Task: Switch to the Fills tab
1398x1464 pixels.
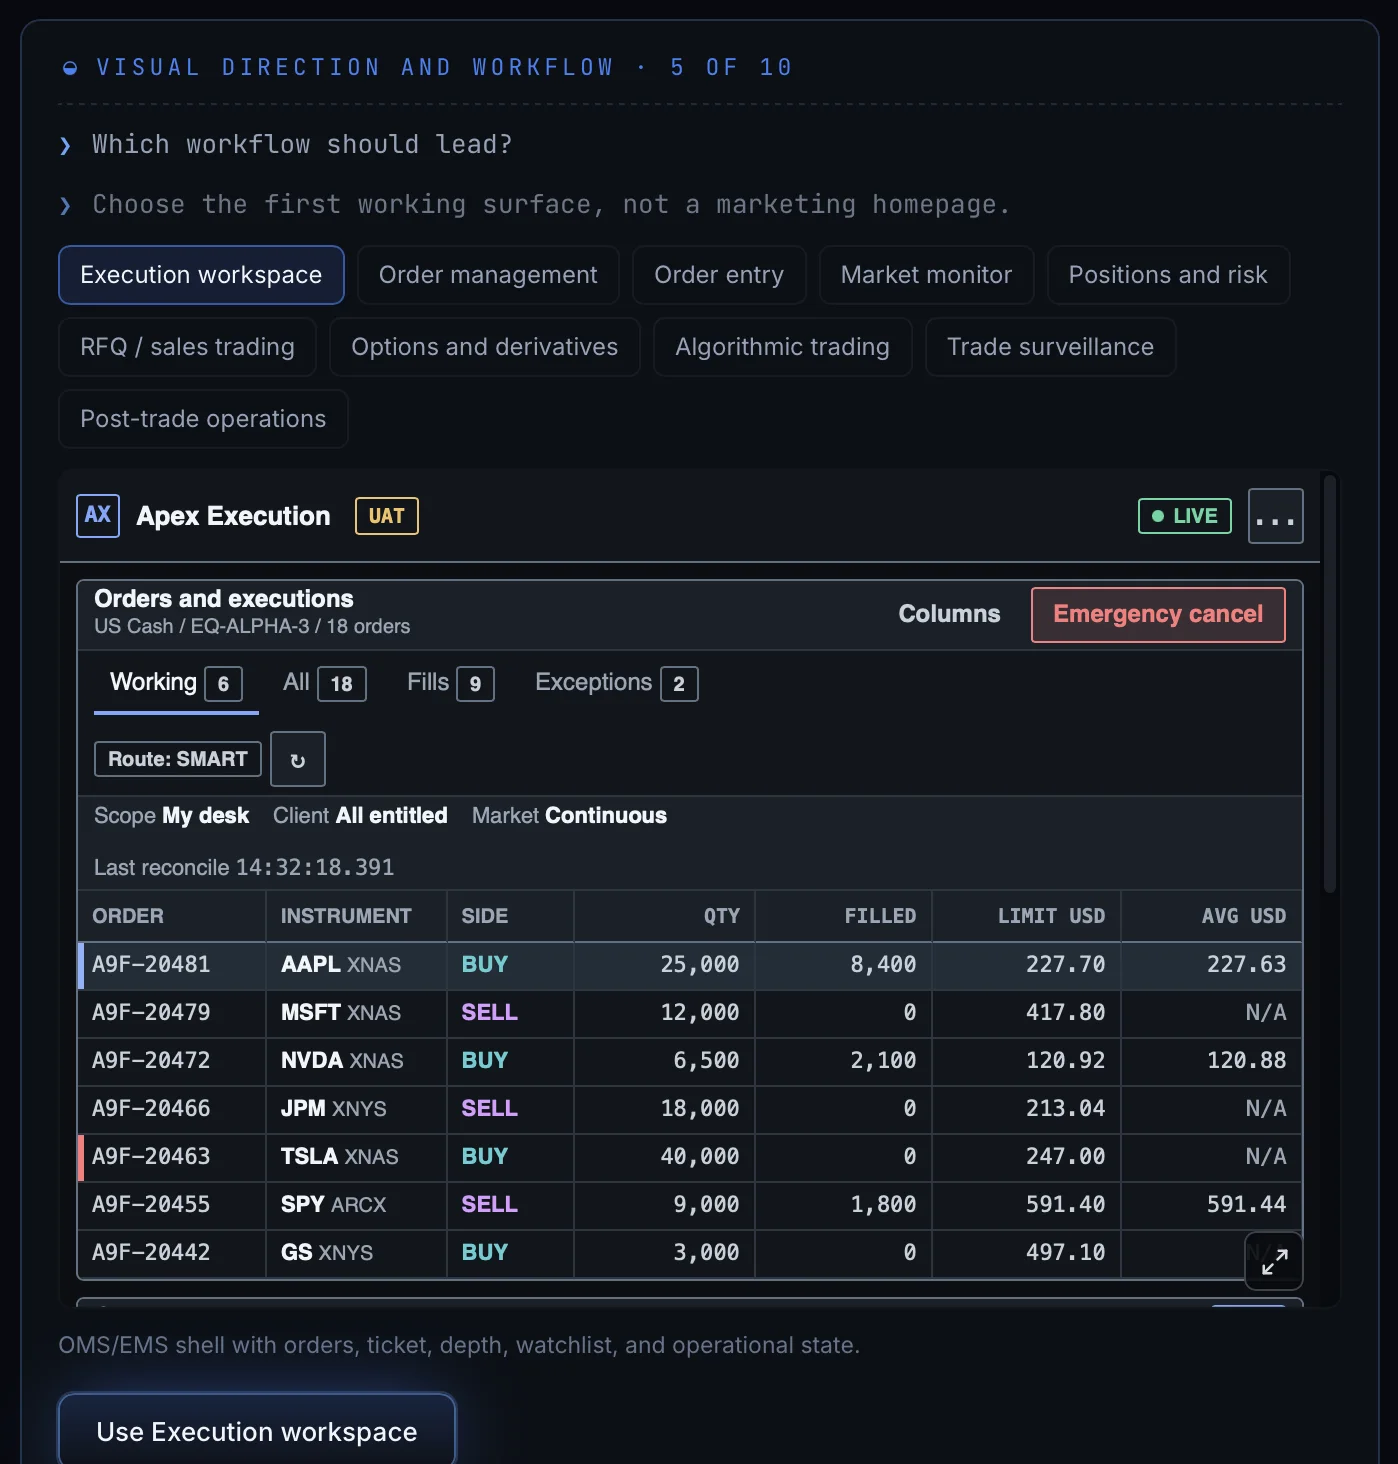Action: (450, 684)
